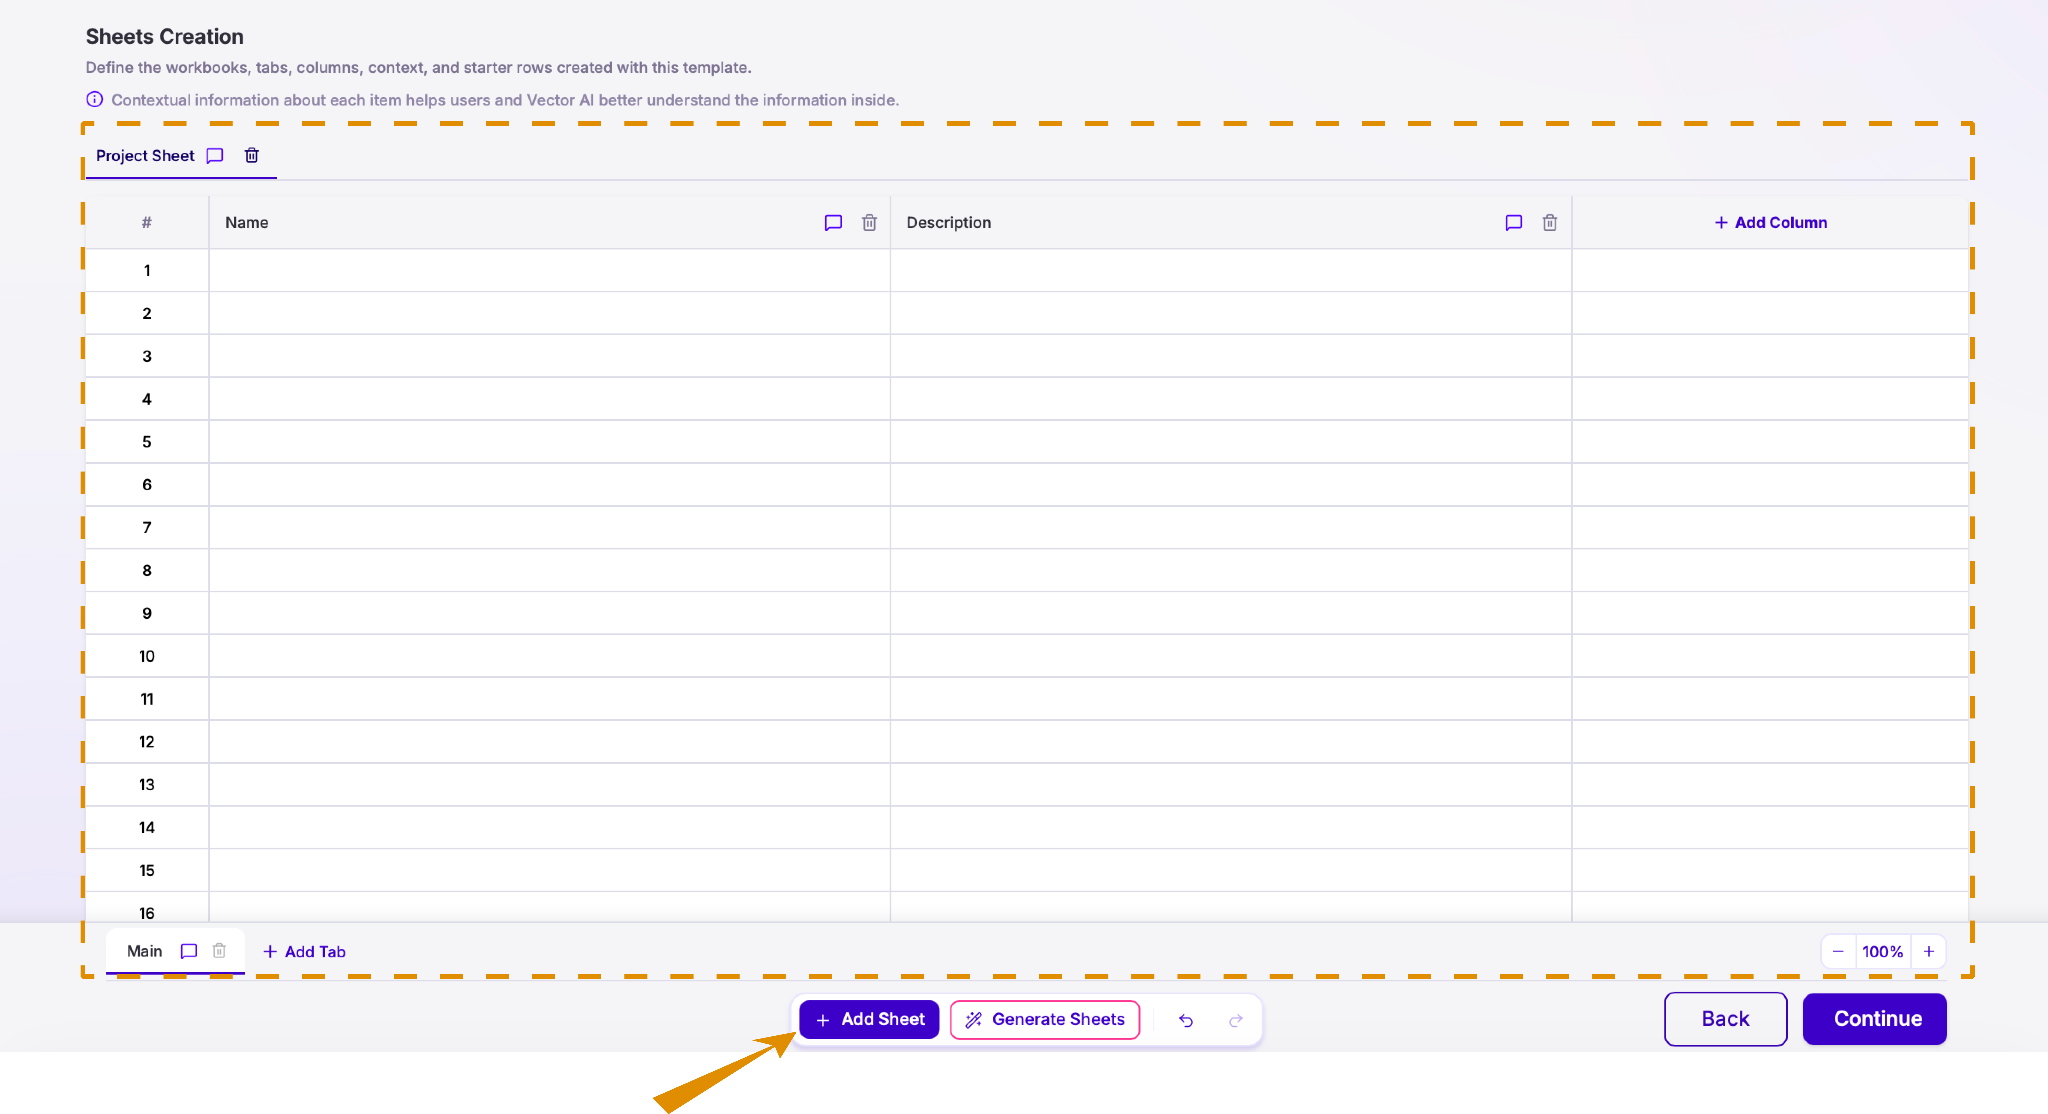Select row number 5
The width and height of the screenshot is (2048, 1114).
click(x=147, y=442)
